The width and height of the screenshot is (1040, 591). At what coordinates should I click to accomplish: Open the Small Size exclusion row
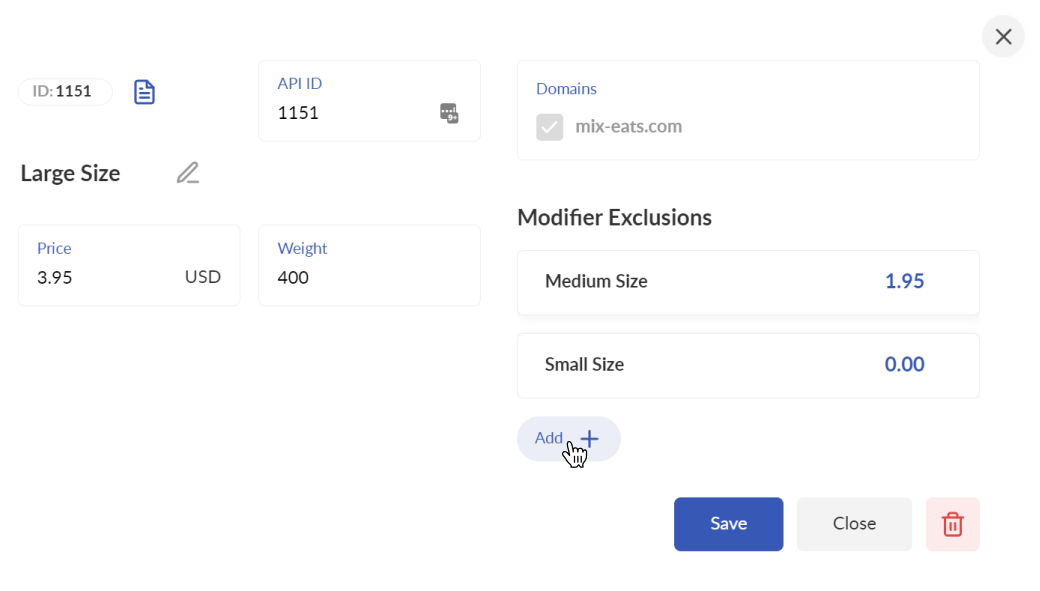748,365
